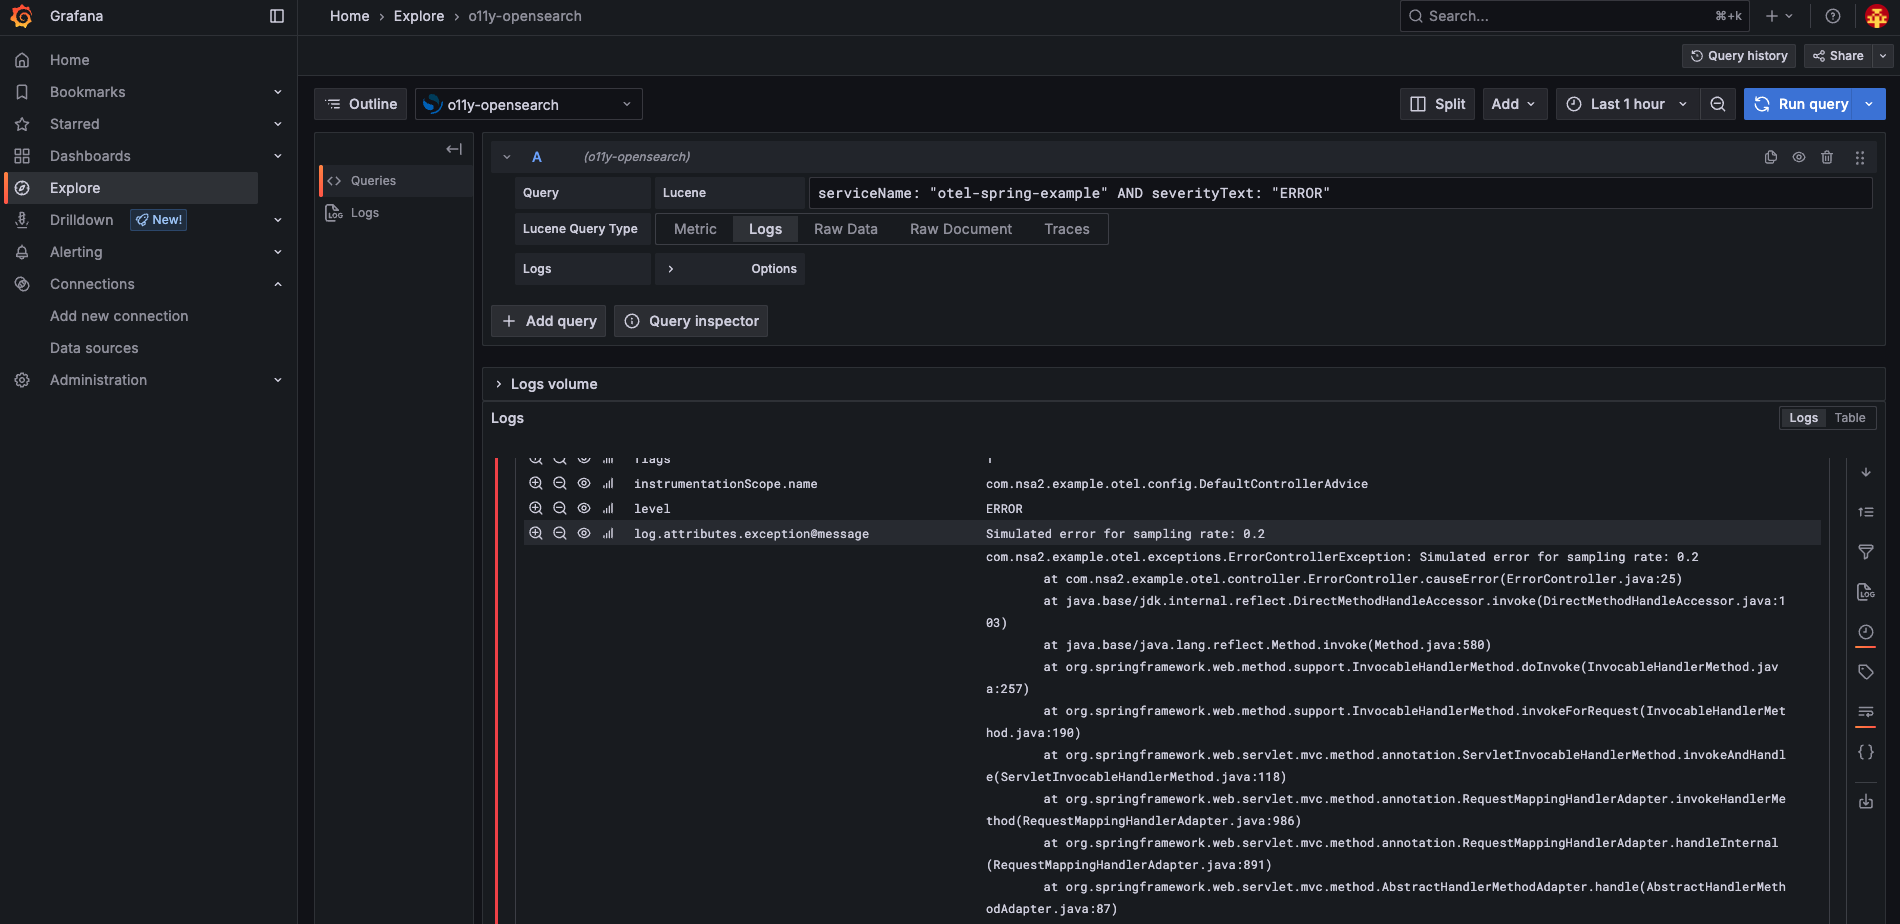
Task: Filter for level ERROR value
Action: click(x=536, y=508)
